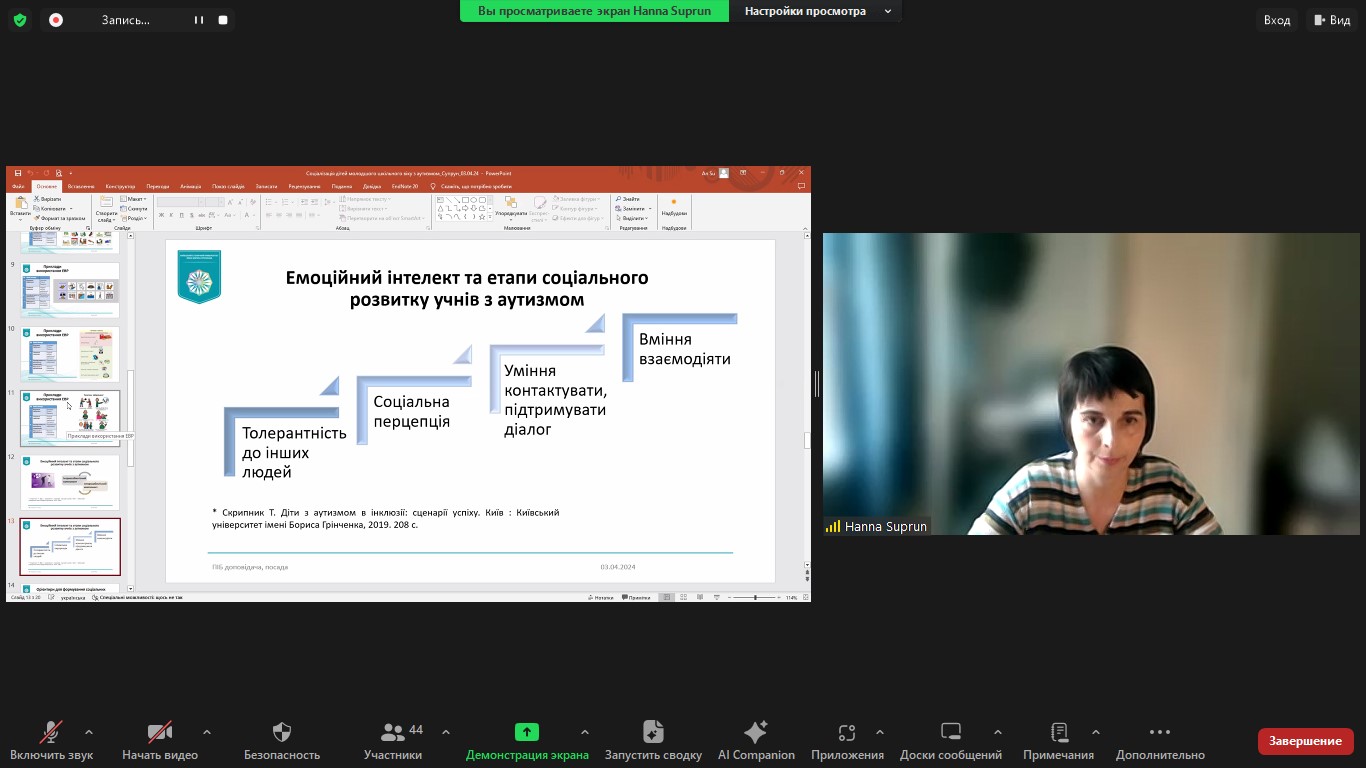Viewport: 1366px width, 768px height.
Task: Click Hanna Suprun's video tile
Action: 1091,384
